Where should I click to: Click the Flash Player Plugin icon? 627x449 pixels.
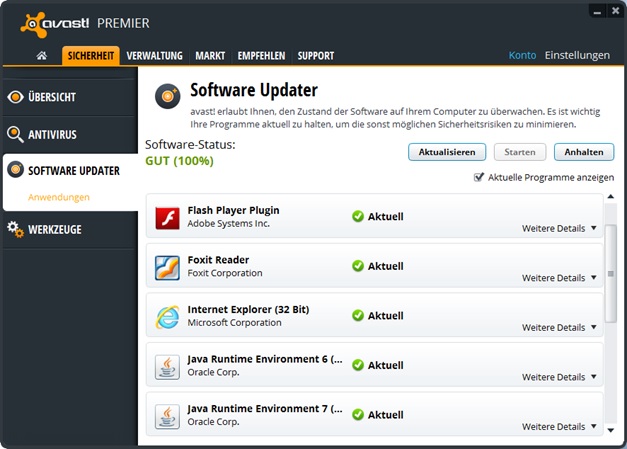167,218
